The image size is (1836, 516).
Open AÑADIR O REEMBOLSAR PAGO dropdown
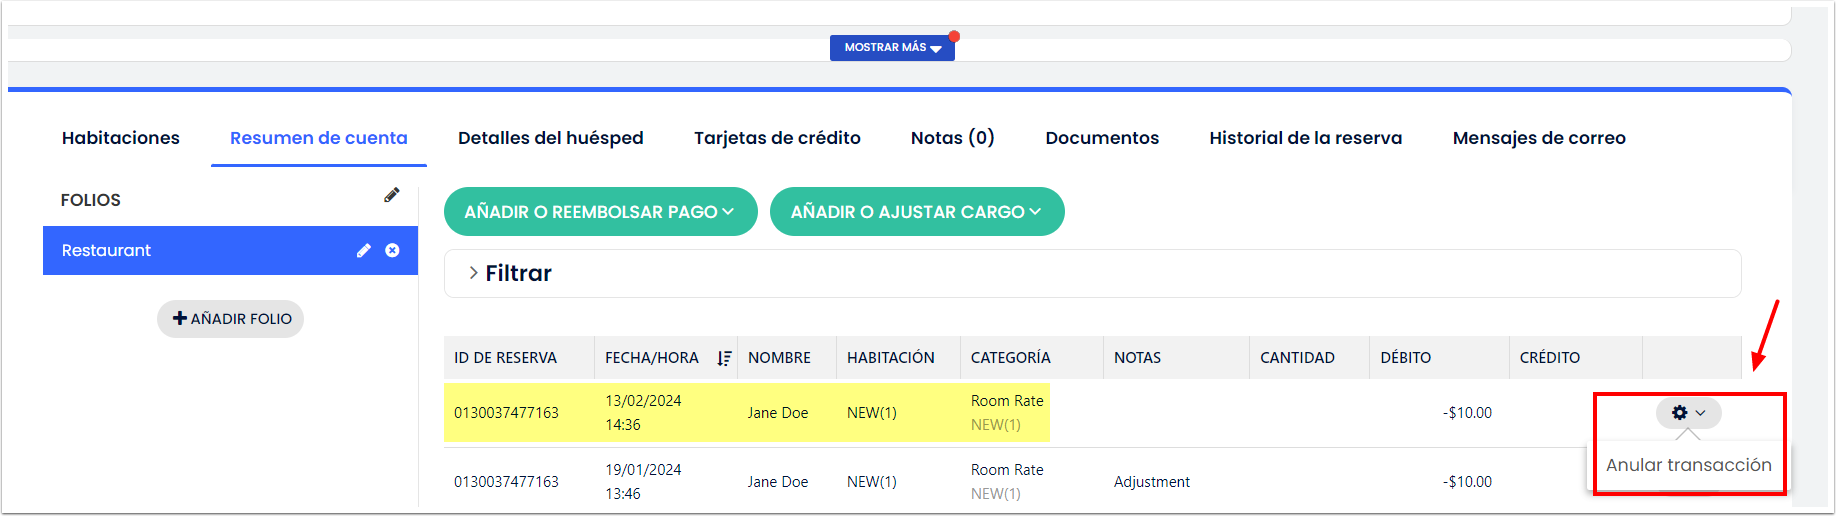click(600, 212)
